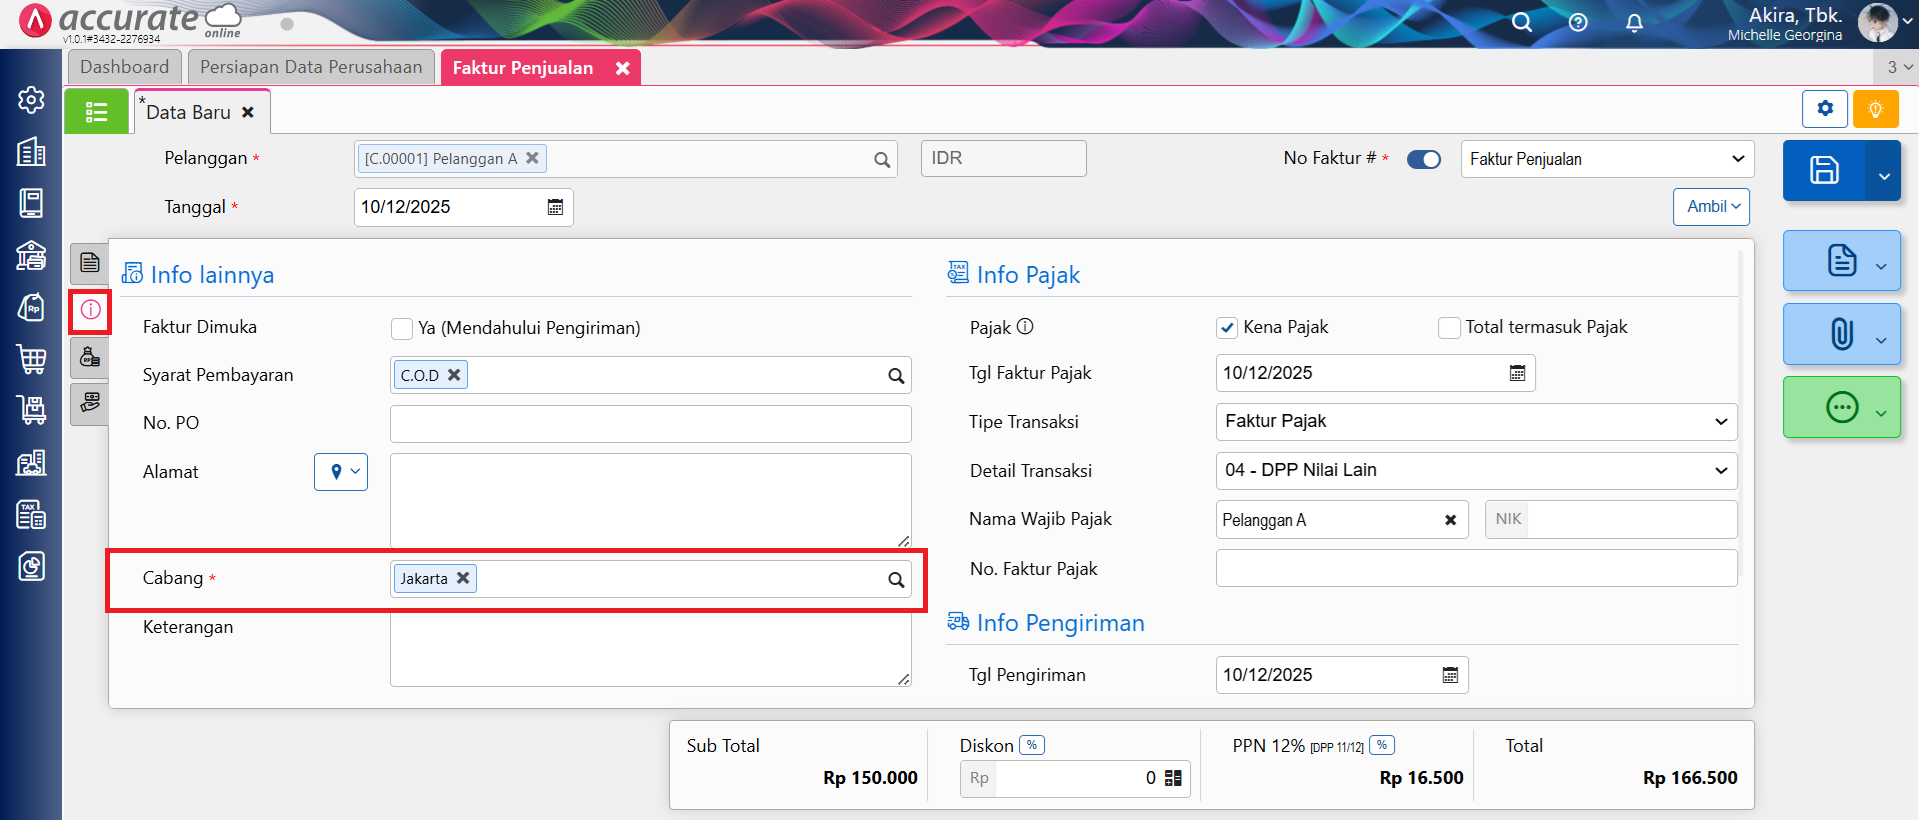
Task: Open the Detail Transaksi dropdown
Action: 1475,471
